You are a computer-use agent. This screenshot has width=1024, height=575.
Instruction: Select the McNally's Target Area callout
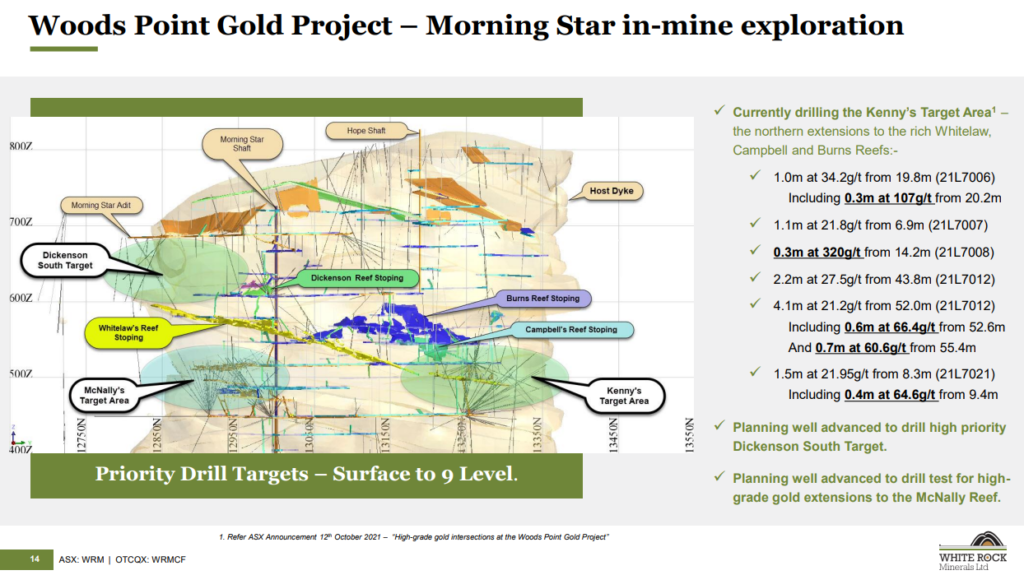[x=104, y=395]
